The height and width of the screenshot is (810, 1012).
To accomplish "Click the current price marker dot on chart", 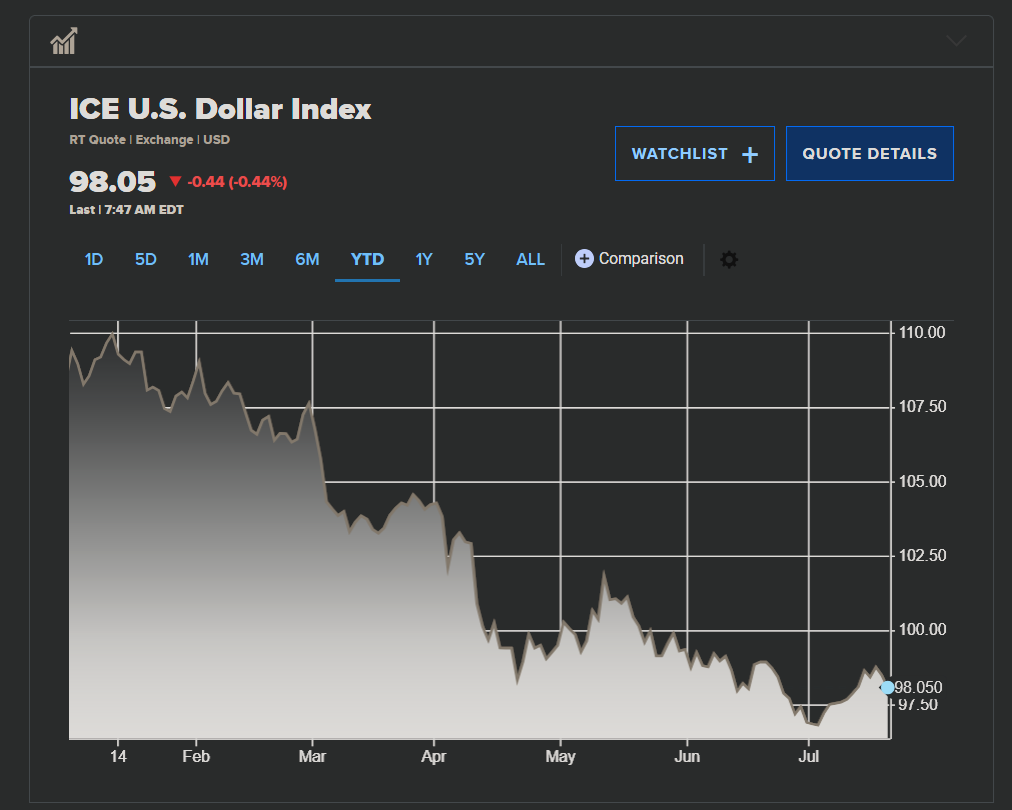I will [887, 688].
